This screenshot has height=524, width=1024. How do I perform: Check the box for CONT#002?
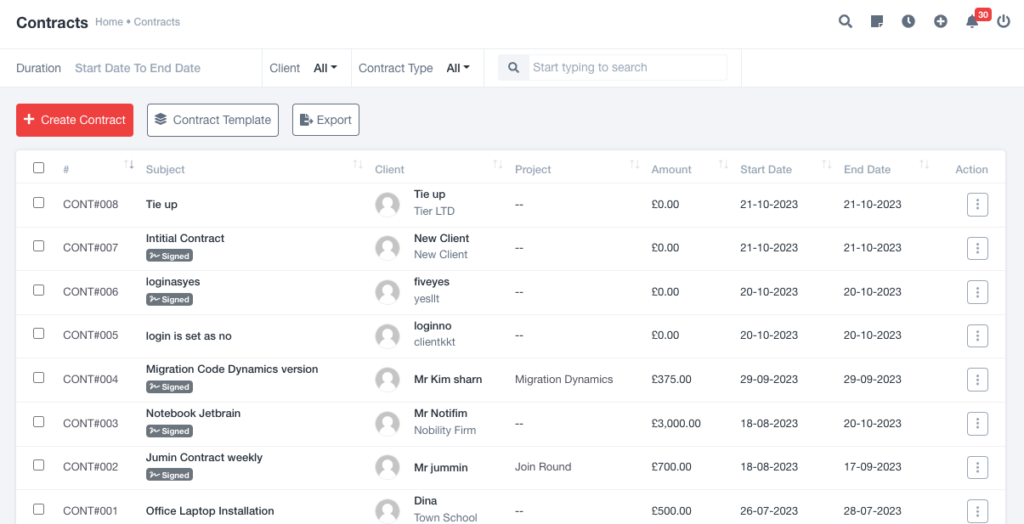click(x=39, y=465)
